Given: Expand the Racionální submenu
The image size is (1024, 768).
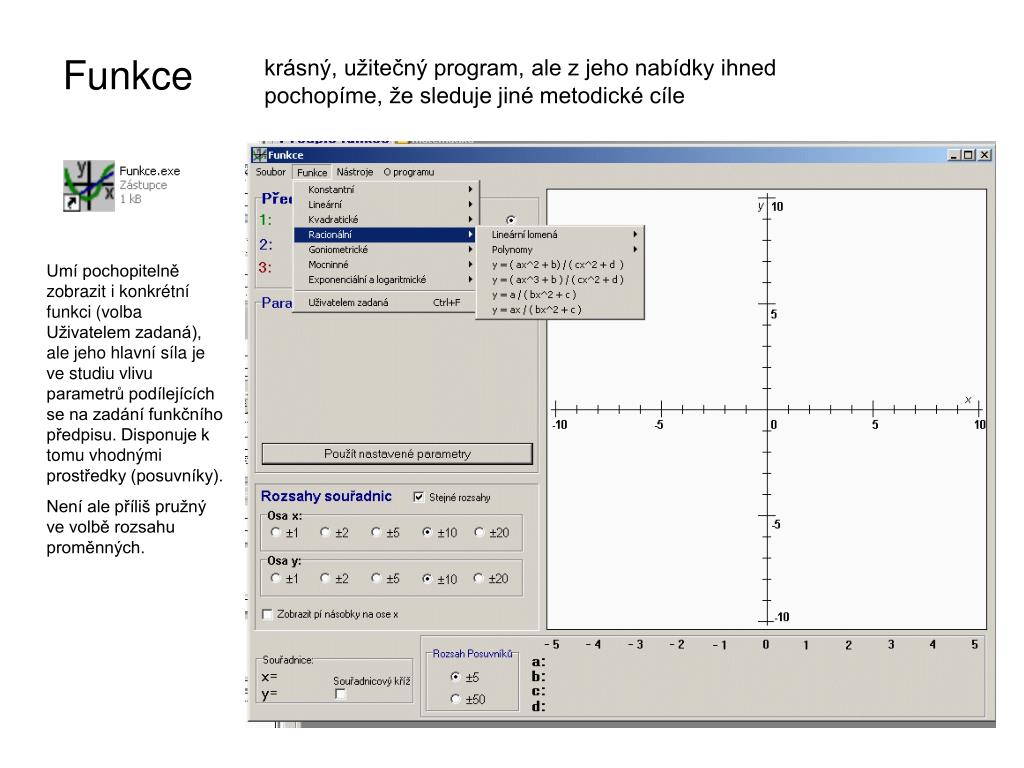Looking at the screenshot, I should (385, 234).
